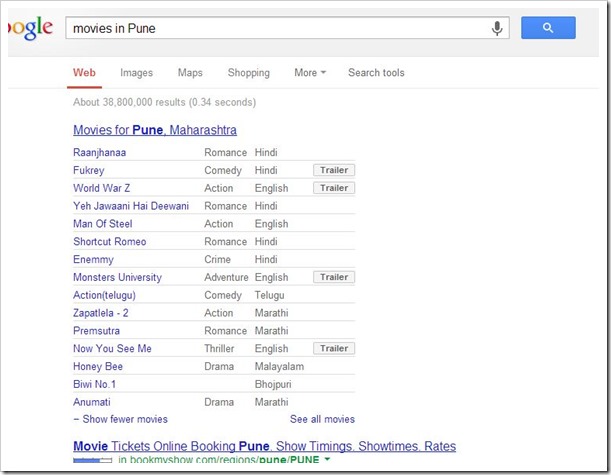Select the Man Of Steel movie link

pos(102,224)
